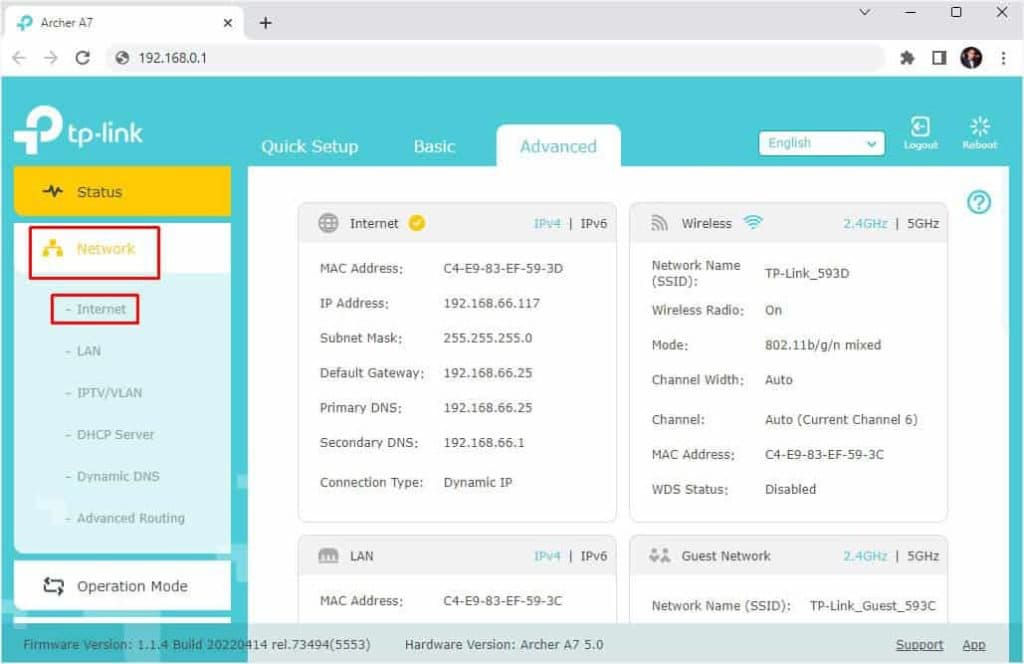The width and height of the screenshot is (1024, 664).
Task: Click the browser address bar
Action: pyautogui.click(x=300, y=58)
